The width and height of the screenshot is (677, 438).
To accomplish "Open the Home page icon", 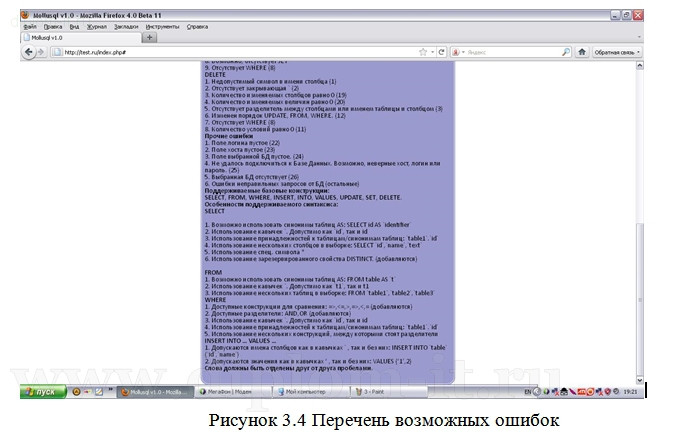I will tap(582, 52).
